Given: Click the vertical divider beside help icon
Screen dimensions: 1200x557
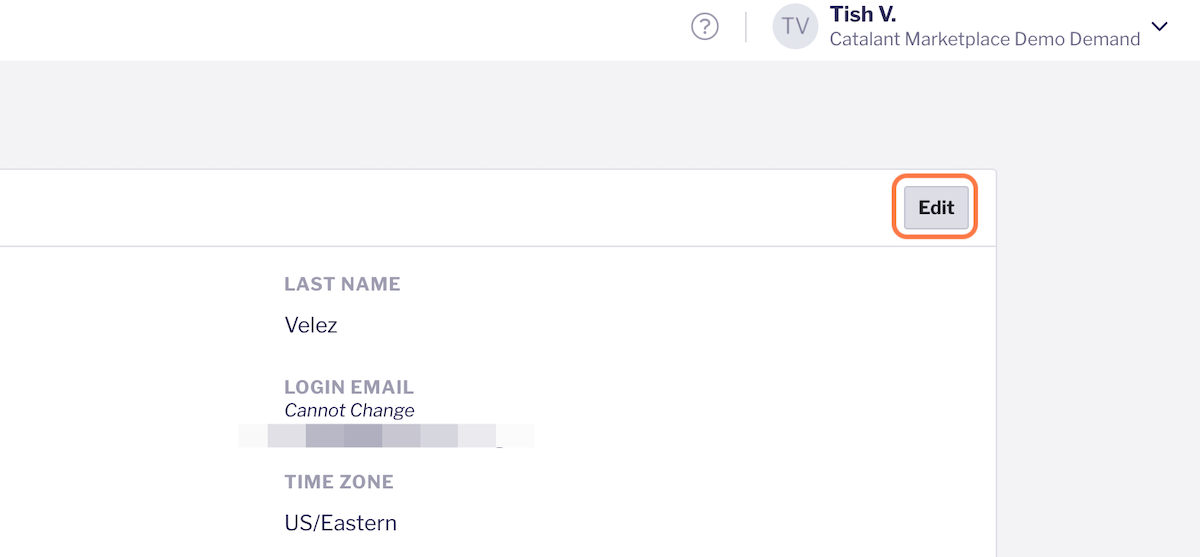Looking at the screenshot, I should (746, 27).
